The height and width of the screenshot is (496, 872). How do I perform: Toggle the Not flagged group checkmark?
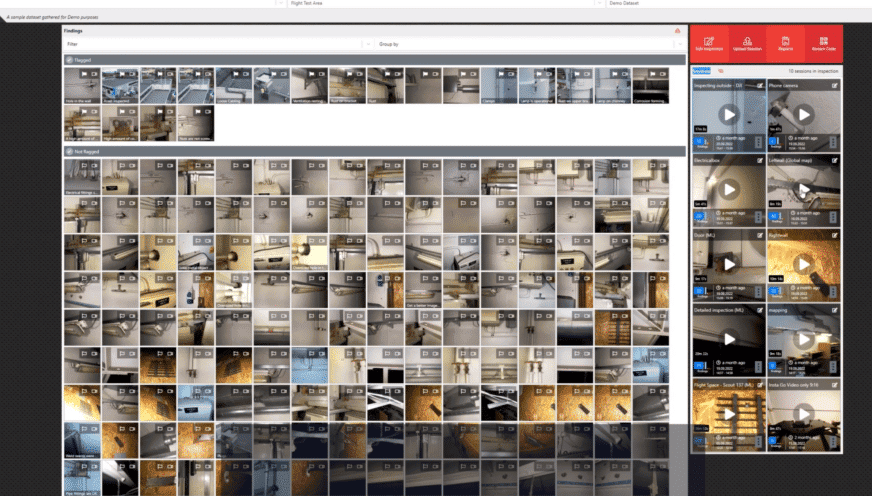click(69, 151)
